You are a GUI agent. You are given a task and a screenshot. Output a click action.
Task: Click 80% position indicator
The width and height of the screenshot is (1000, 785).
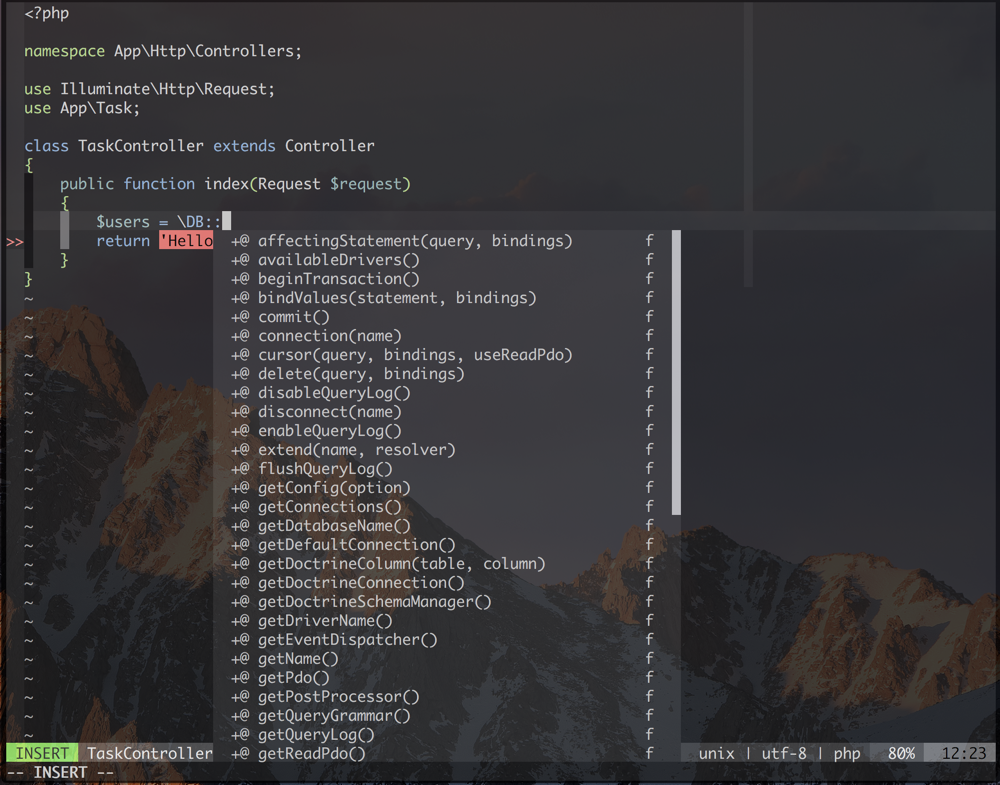point(901,754)
